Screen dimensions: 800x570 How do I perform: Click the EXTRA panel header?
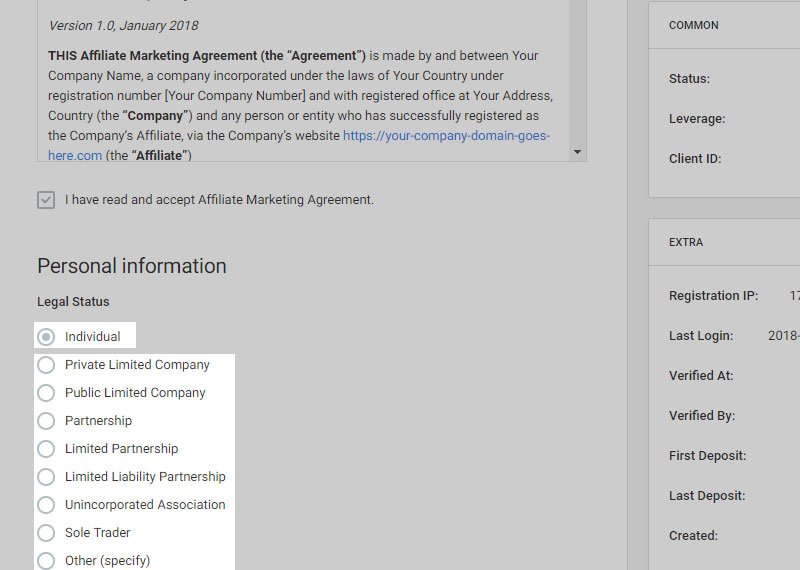[x=686, y=242]
